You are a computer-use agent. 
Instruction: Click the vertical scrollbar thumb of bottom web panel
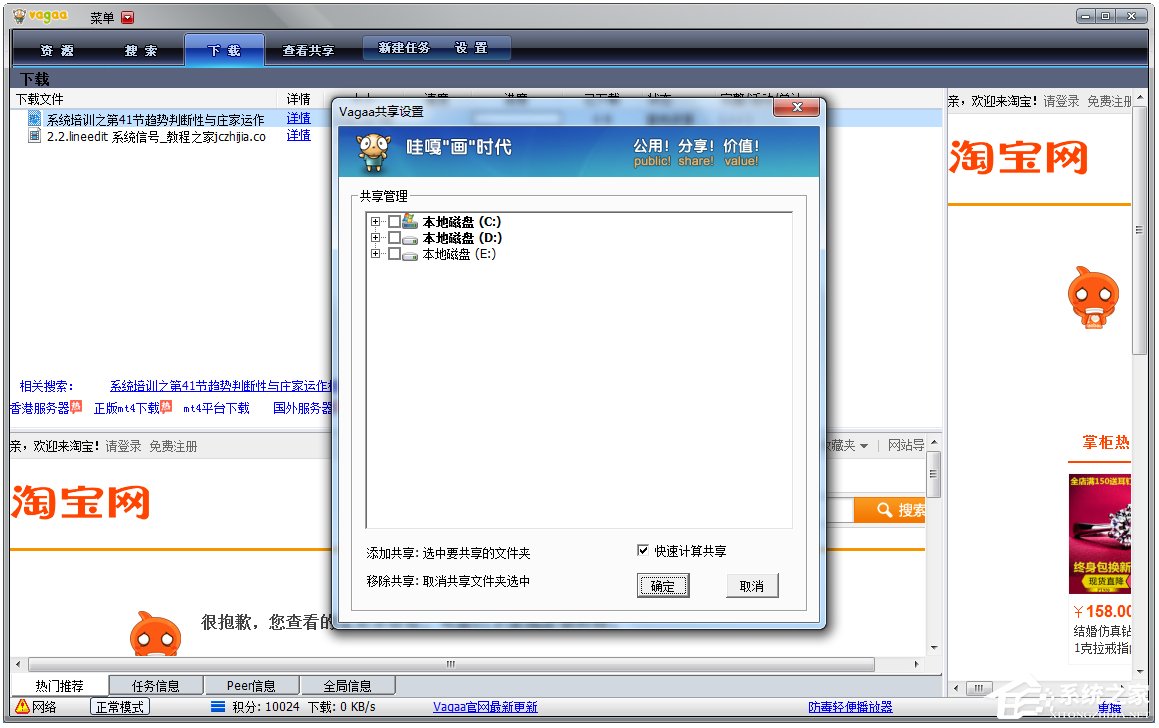coord(934,473)
